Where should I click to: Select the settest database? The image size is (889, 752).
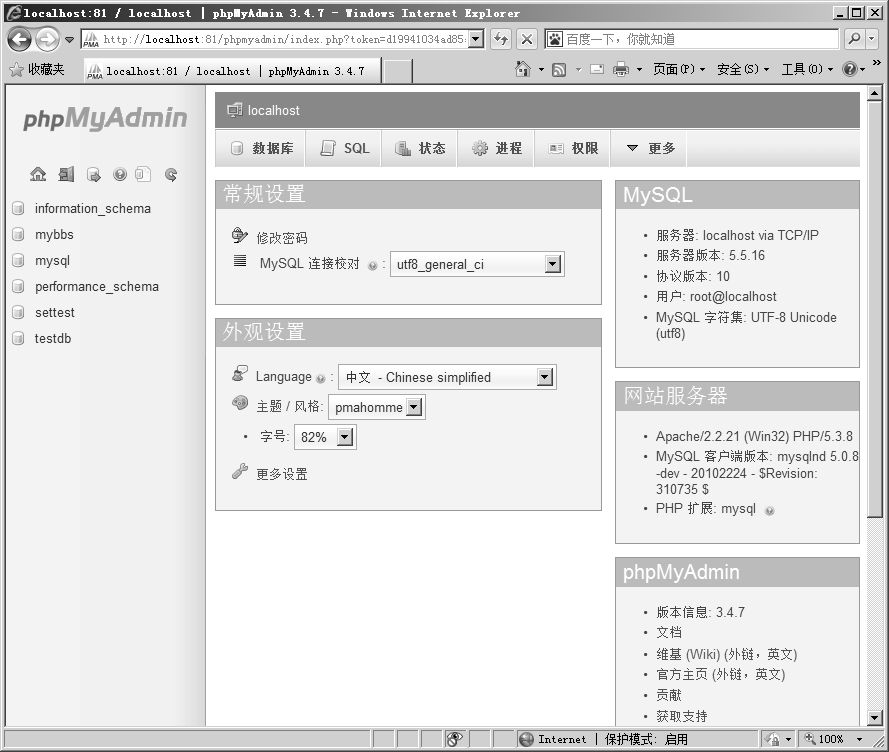pyautogui.click(x=54, y=312)
